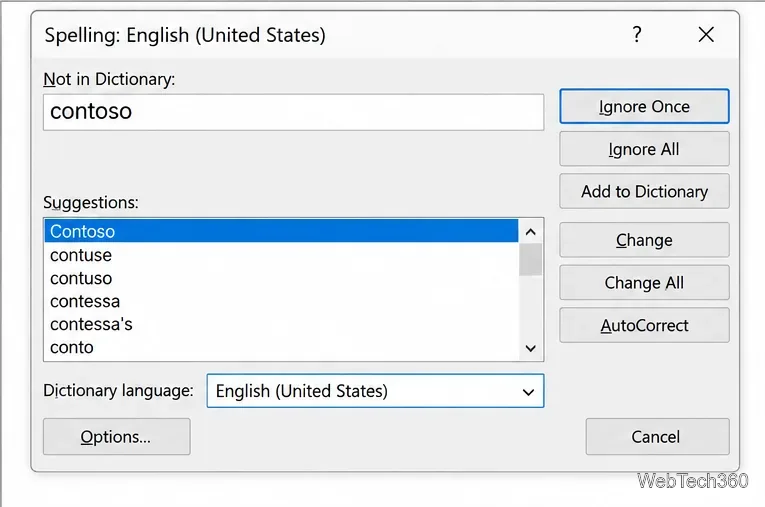Cancel the spelling dialog
The image size is (765, 507).
coord(657,437)
